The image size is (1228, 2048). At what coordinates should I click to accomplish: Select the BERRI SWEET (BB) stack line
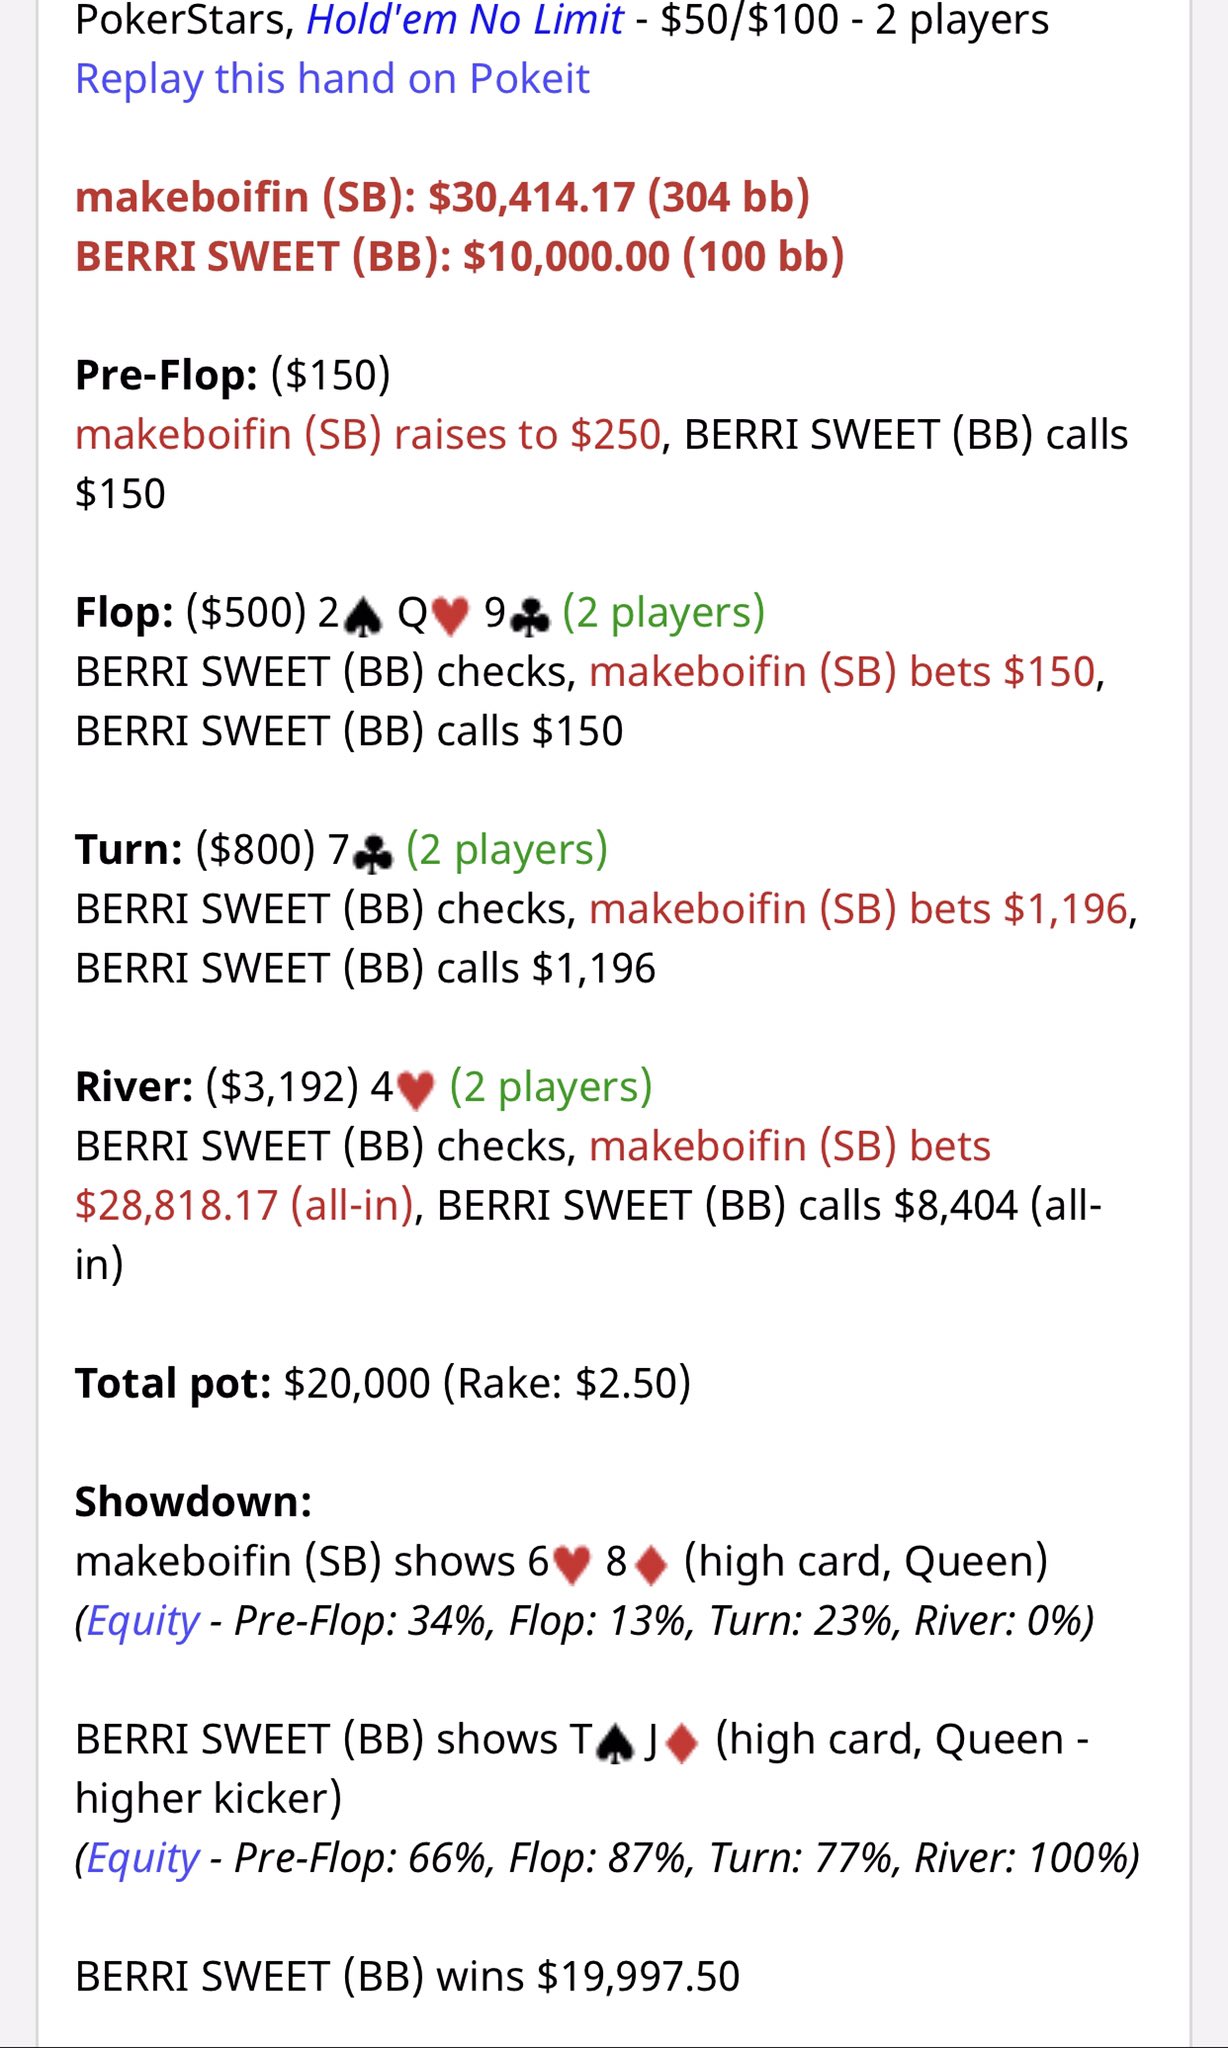click(x=460, y=257)
